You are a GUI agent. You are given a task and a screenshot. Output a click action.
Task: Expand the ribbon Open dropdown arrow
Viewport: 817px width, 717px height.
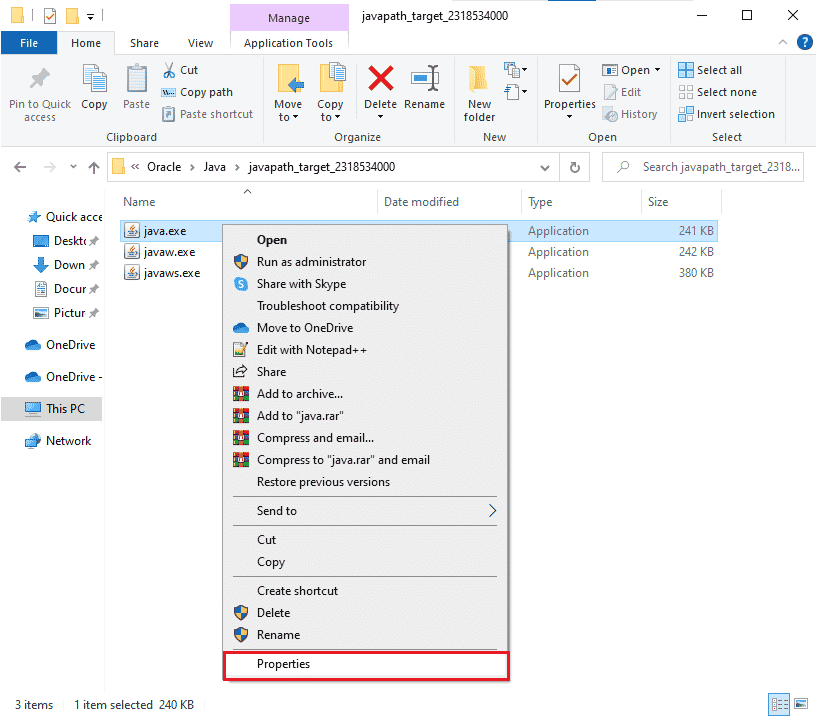click(658, 70)
